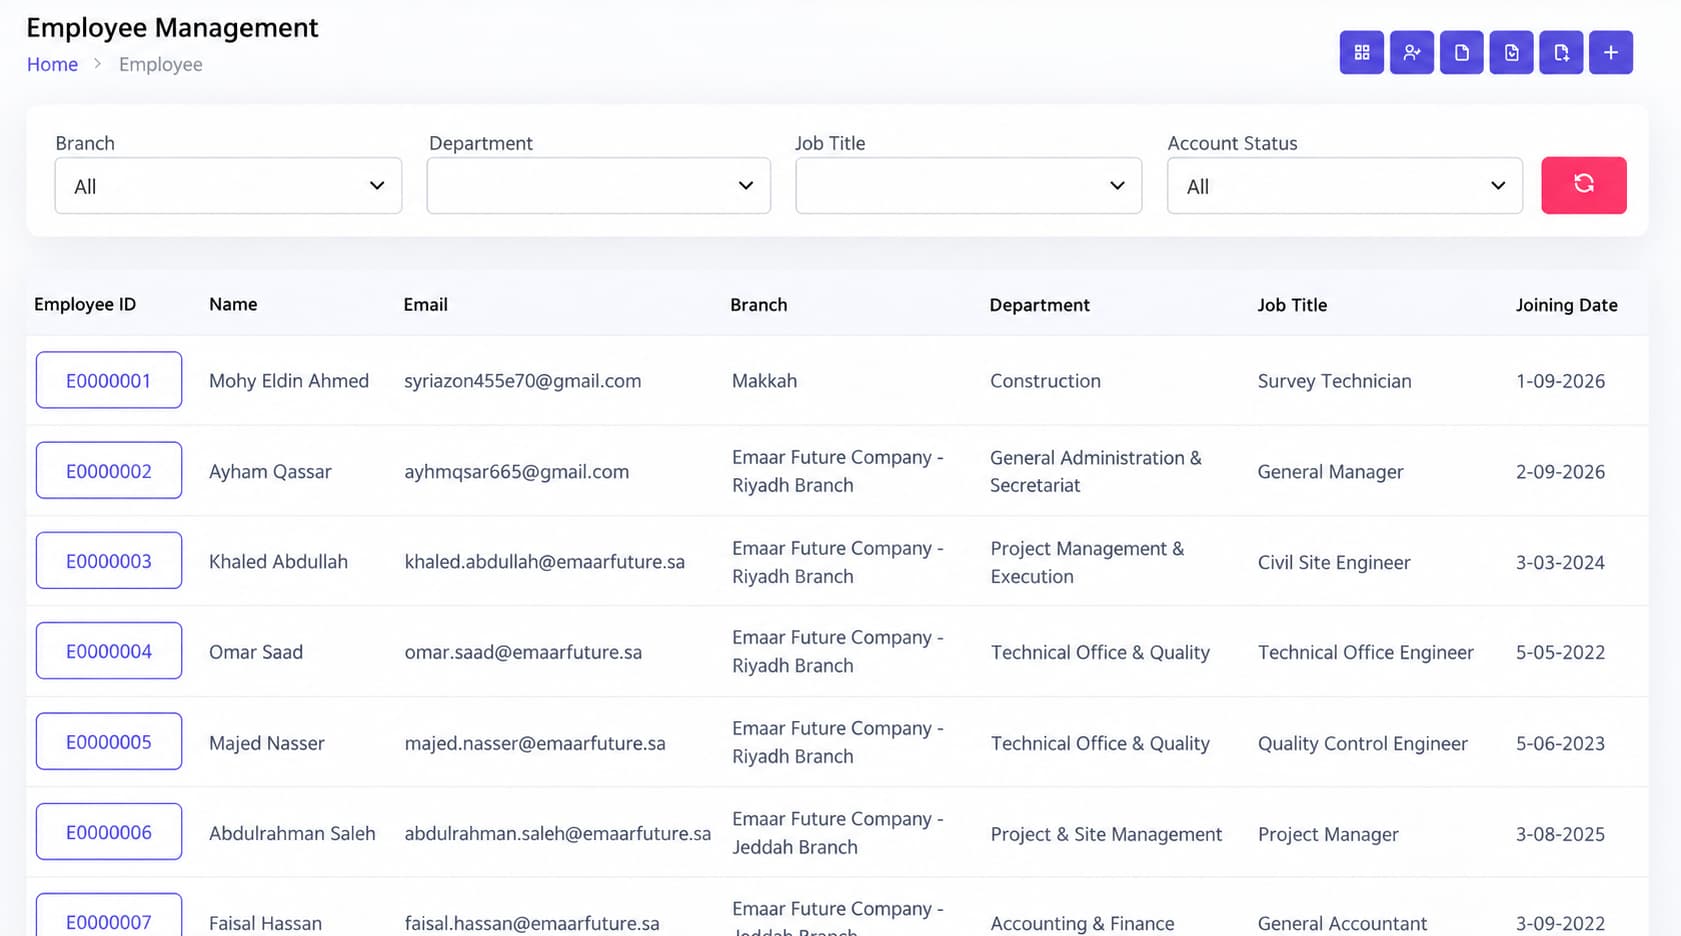Screen dimensions: 1681x936
Task: Click the file download icon button
Action: [x=1511, y=52]
